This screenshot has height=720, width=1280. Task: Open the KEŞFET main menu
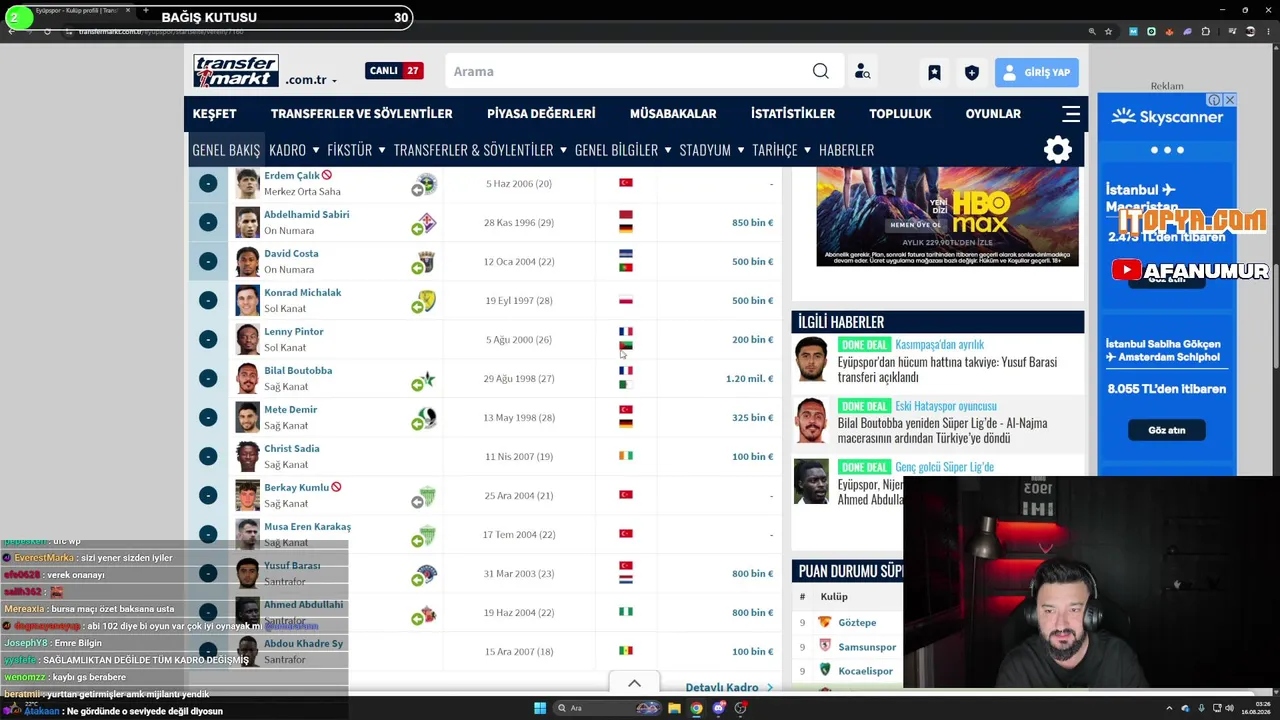214,114
